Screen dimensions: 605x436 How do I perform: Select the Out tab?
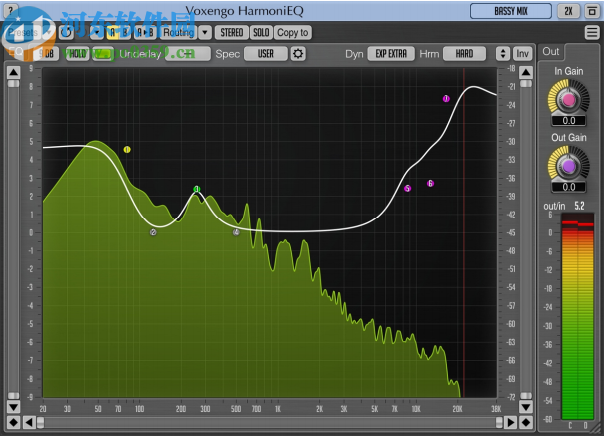coord(551,51)
